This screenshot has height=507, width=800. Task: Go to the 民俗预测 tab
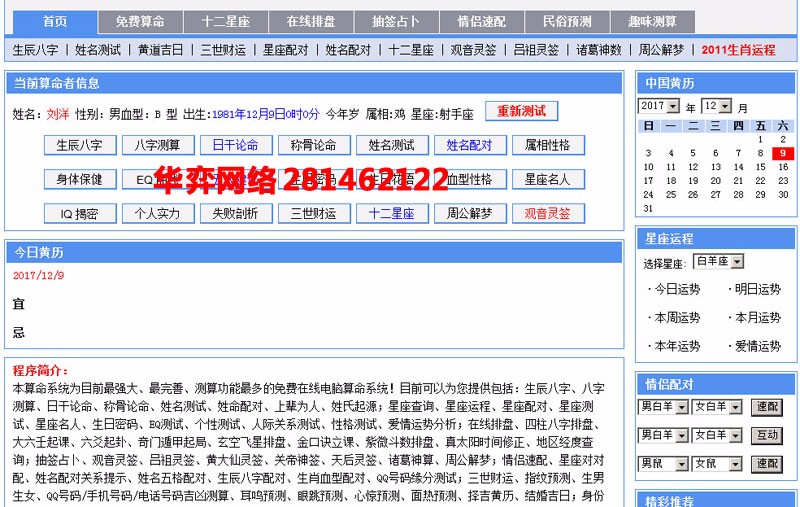[567, 22]
